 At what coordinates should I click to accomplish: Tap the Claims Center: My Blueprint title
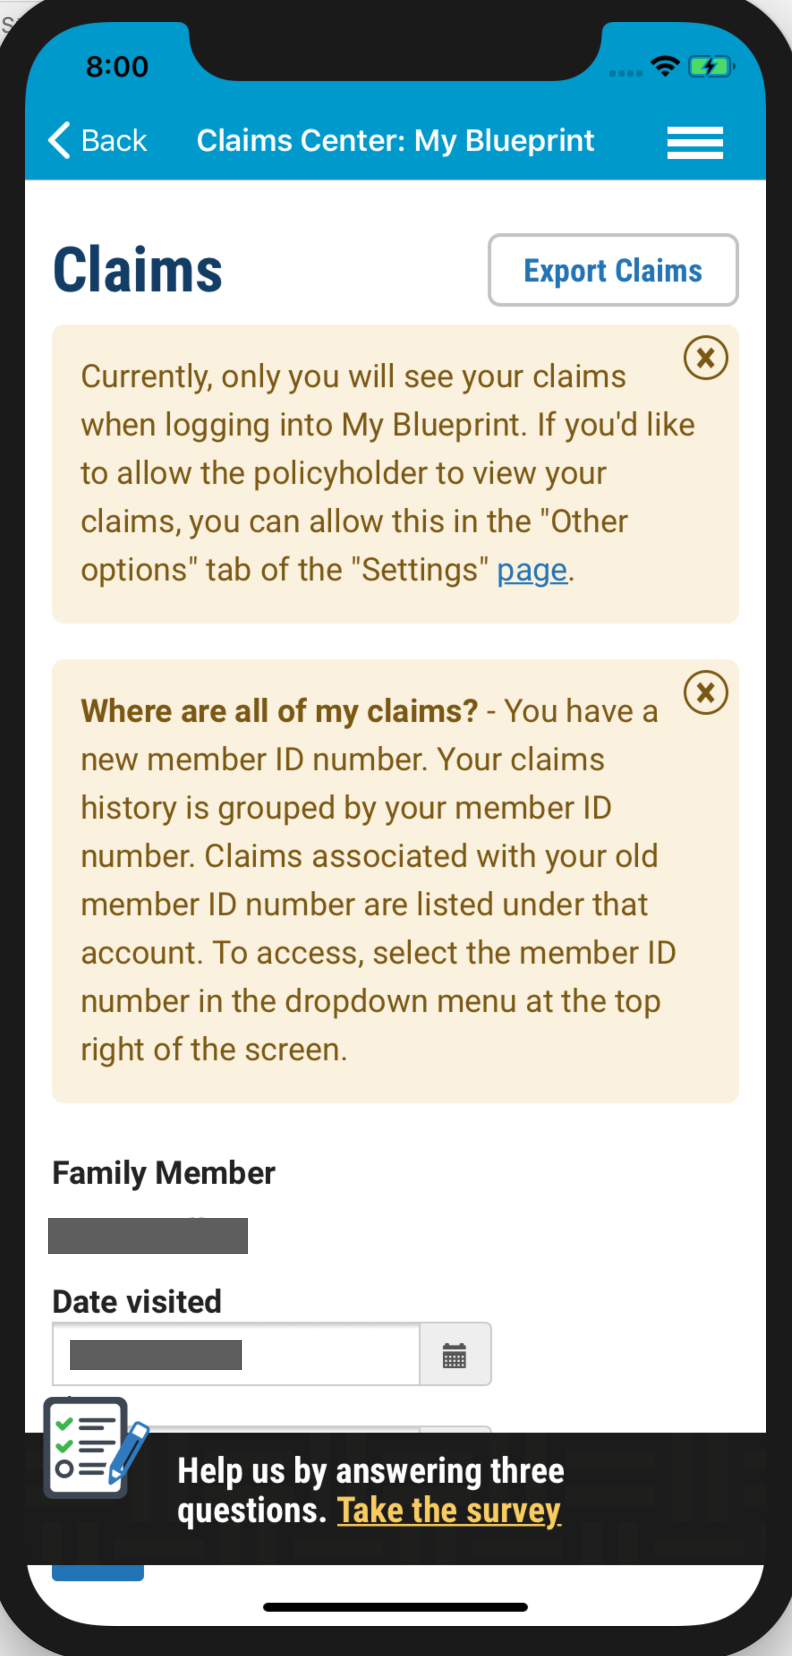click(x=395, y=140)
